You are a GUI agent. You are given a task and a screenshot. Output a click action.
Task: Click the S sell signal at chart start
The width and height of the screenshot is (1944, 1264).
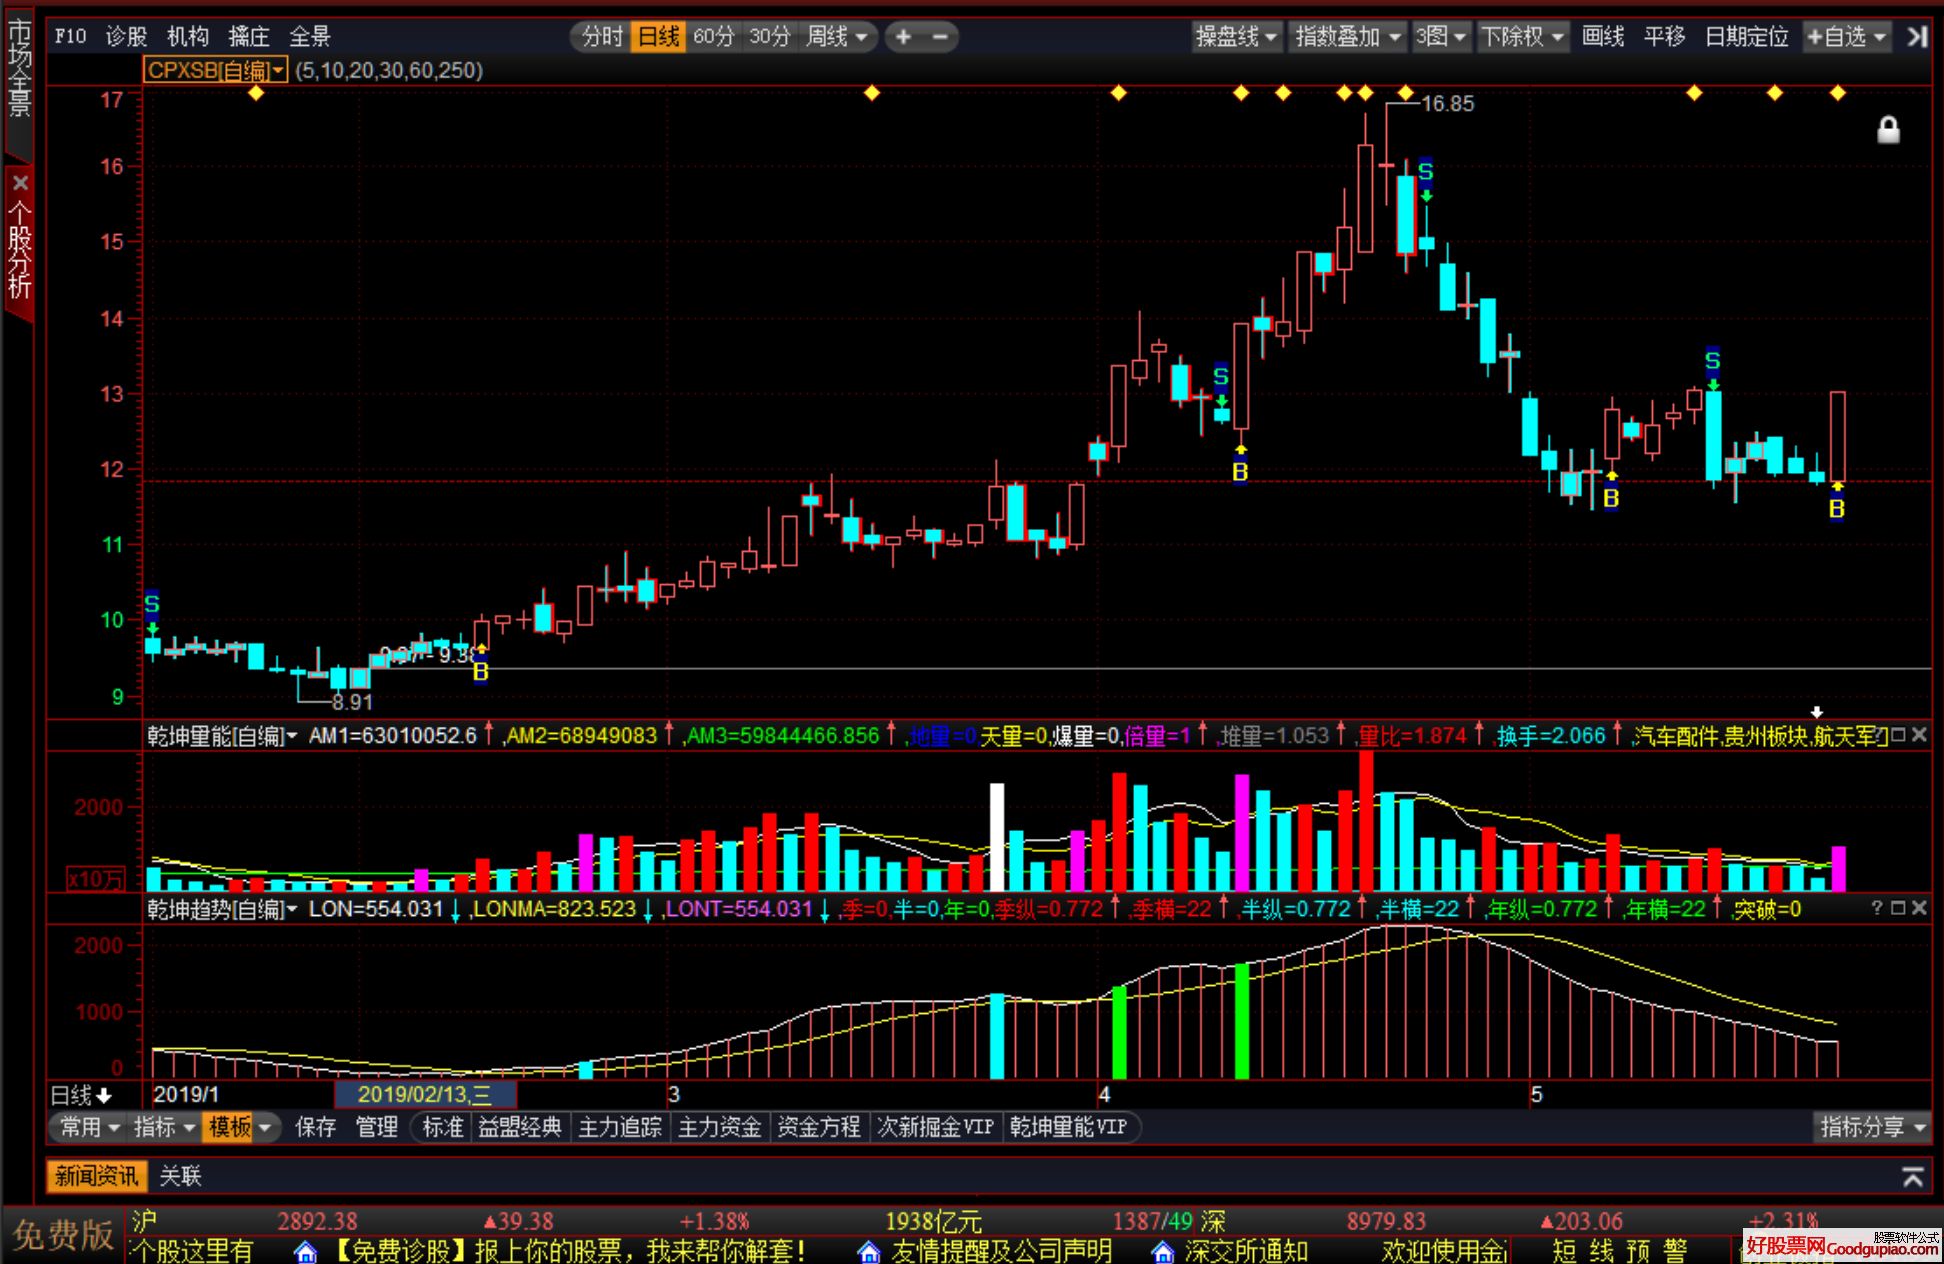coord(152,604)
